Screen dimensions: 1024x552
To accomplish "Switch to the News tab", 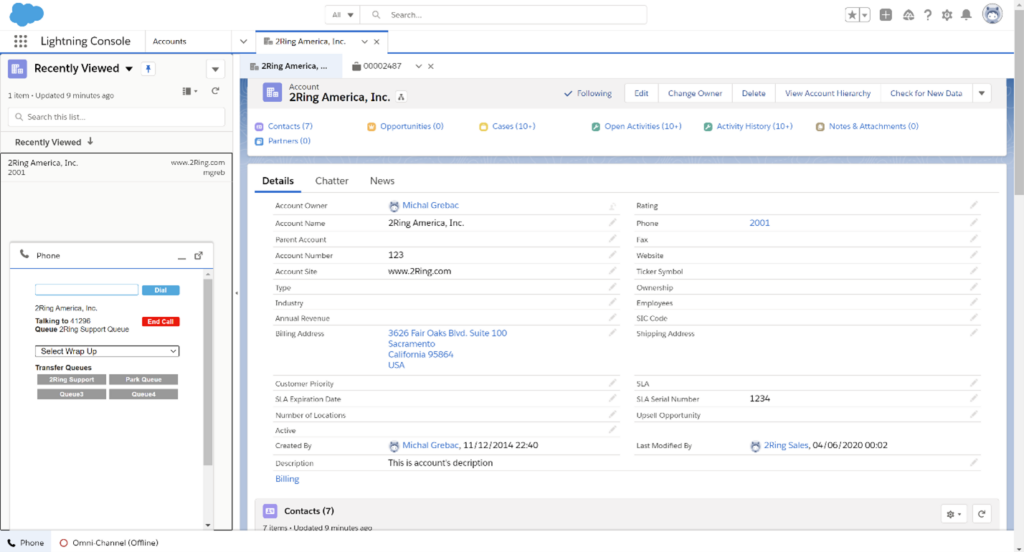I will coord(382,181).
